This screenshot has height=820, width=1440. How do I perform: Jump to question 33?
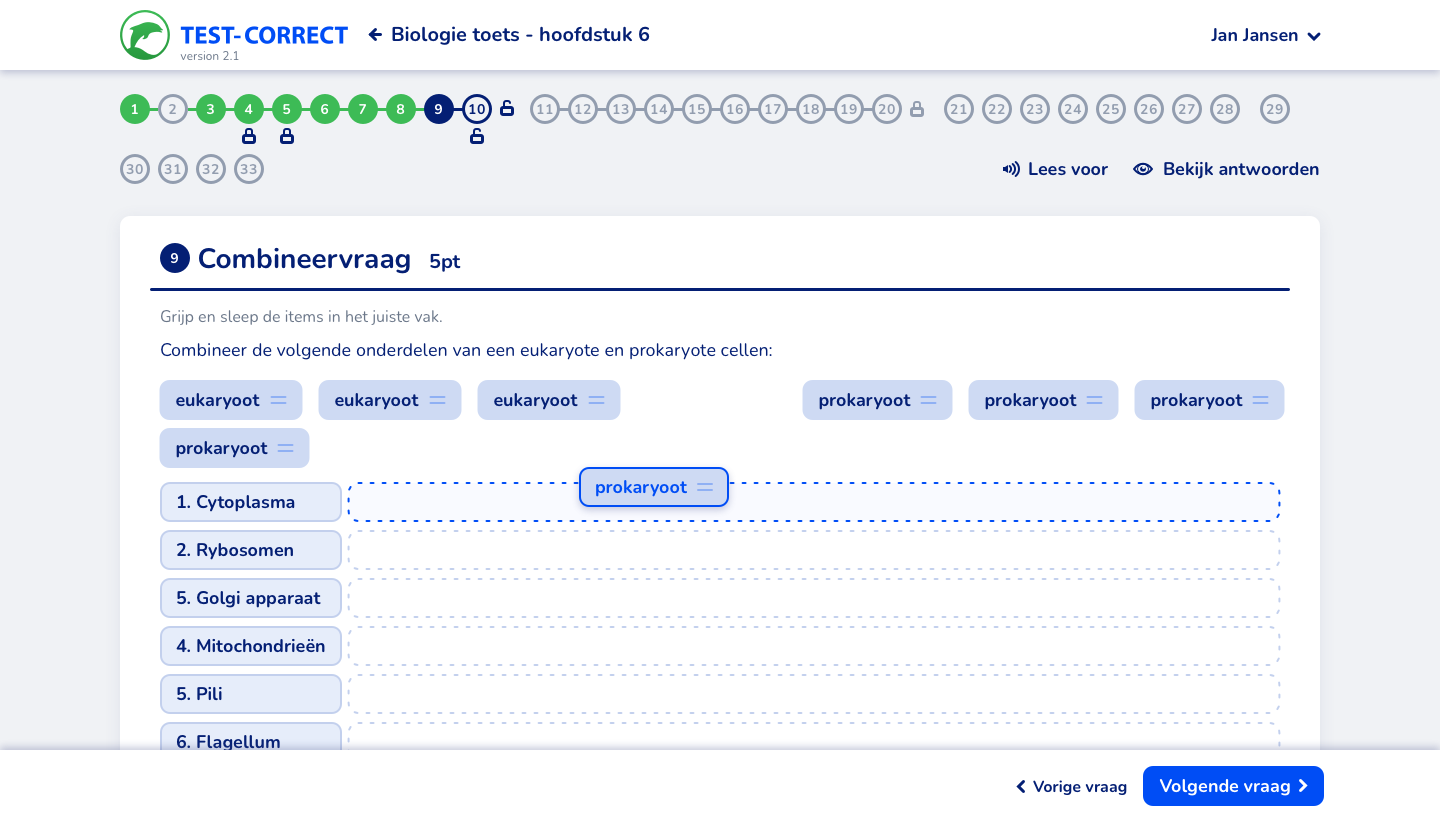(x=249, y=169)
